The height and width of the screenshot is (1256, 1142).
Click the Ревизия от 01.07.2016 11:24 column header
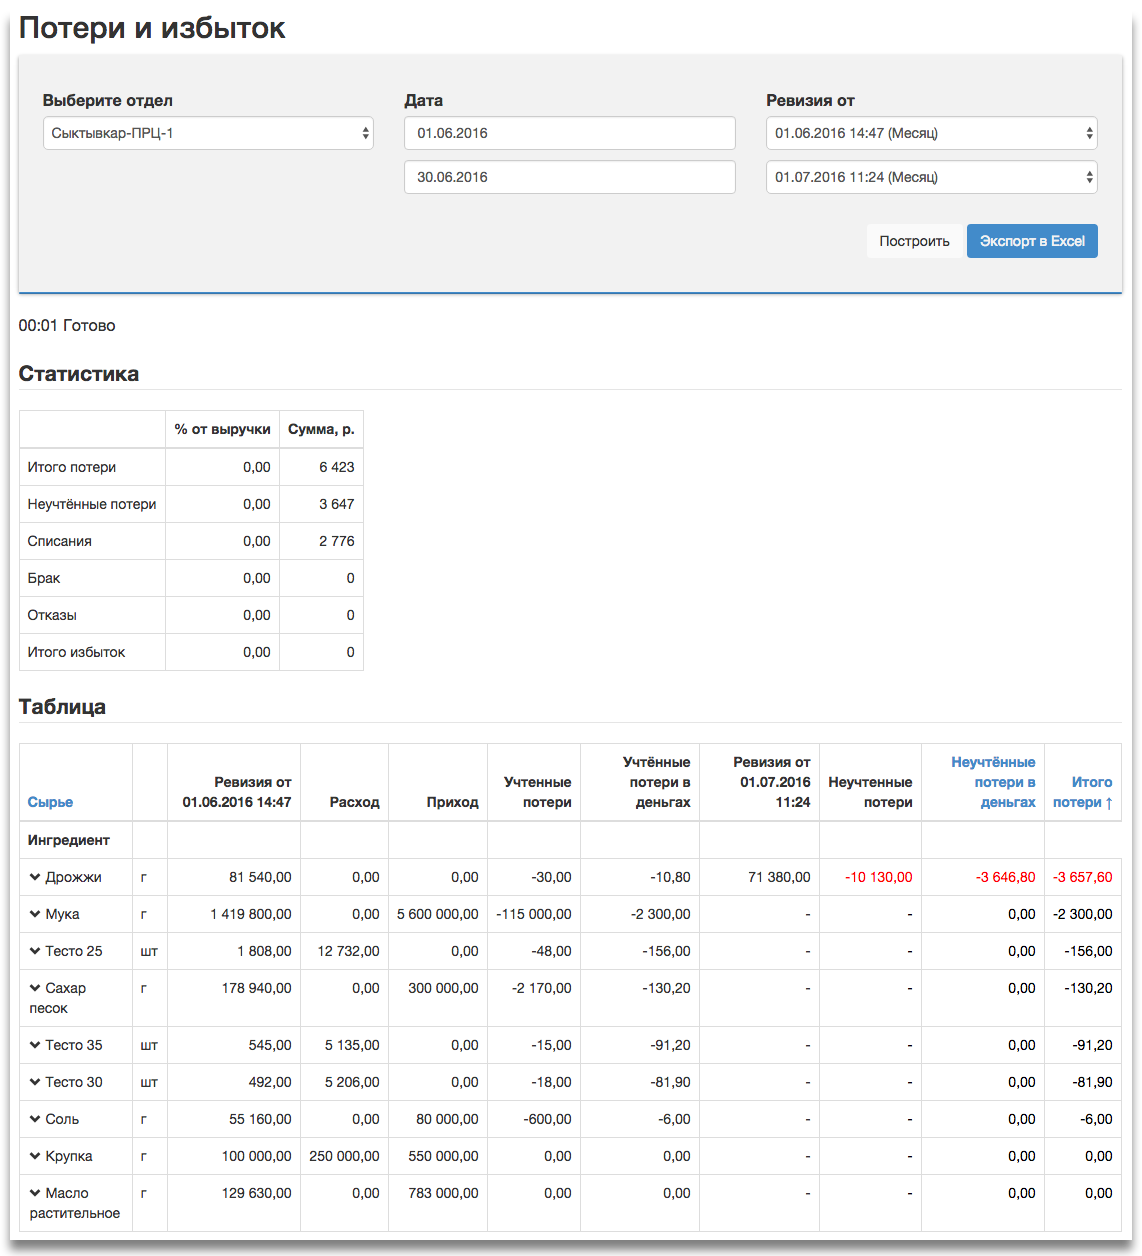click(772, 782)
